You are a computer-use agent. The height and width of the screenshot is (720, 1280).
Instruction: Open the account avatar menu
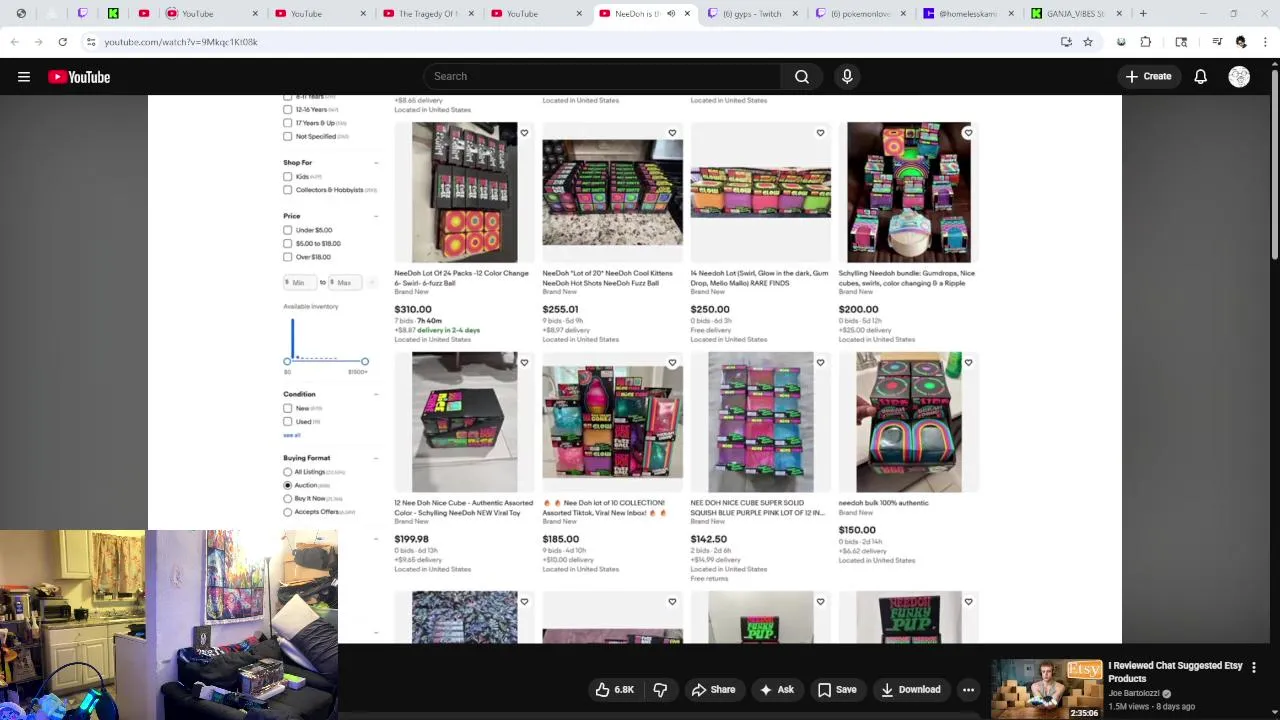pos(1239,77)
